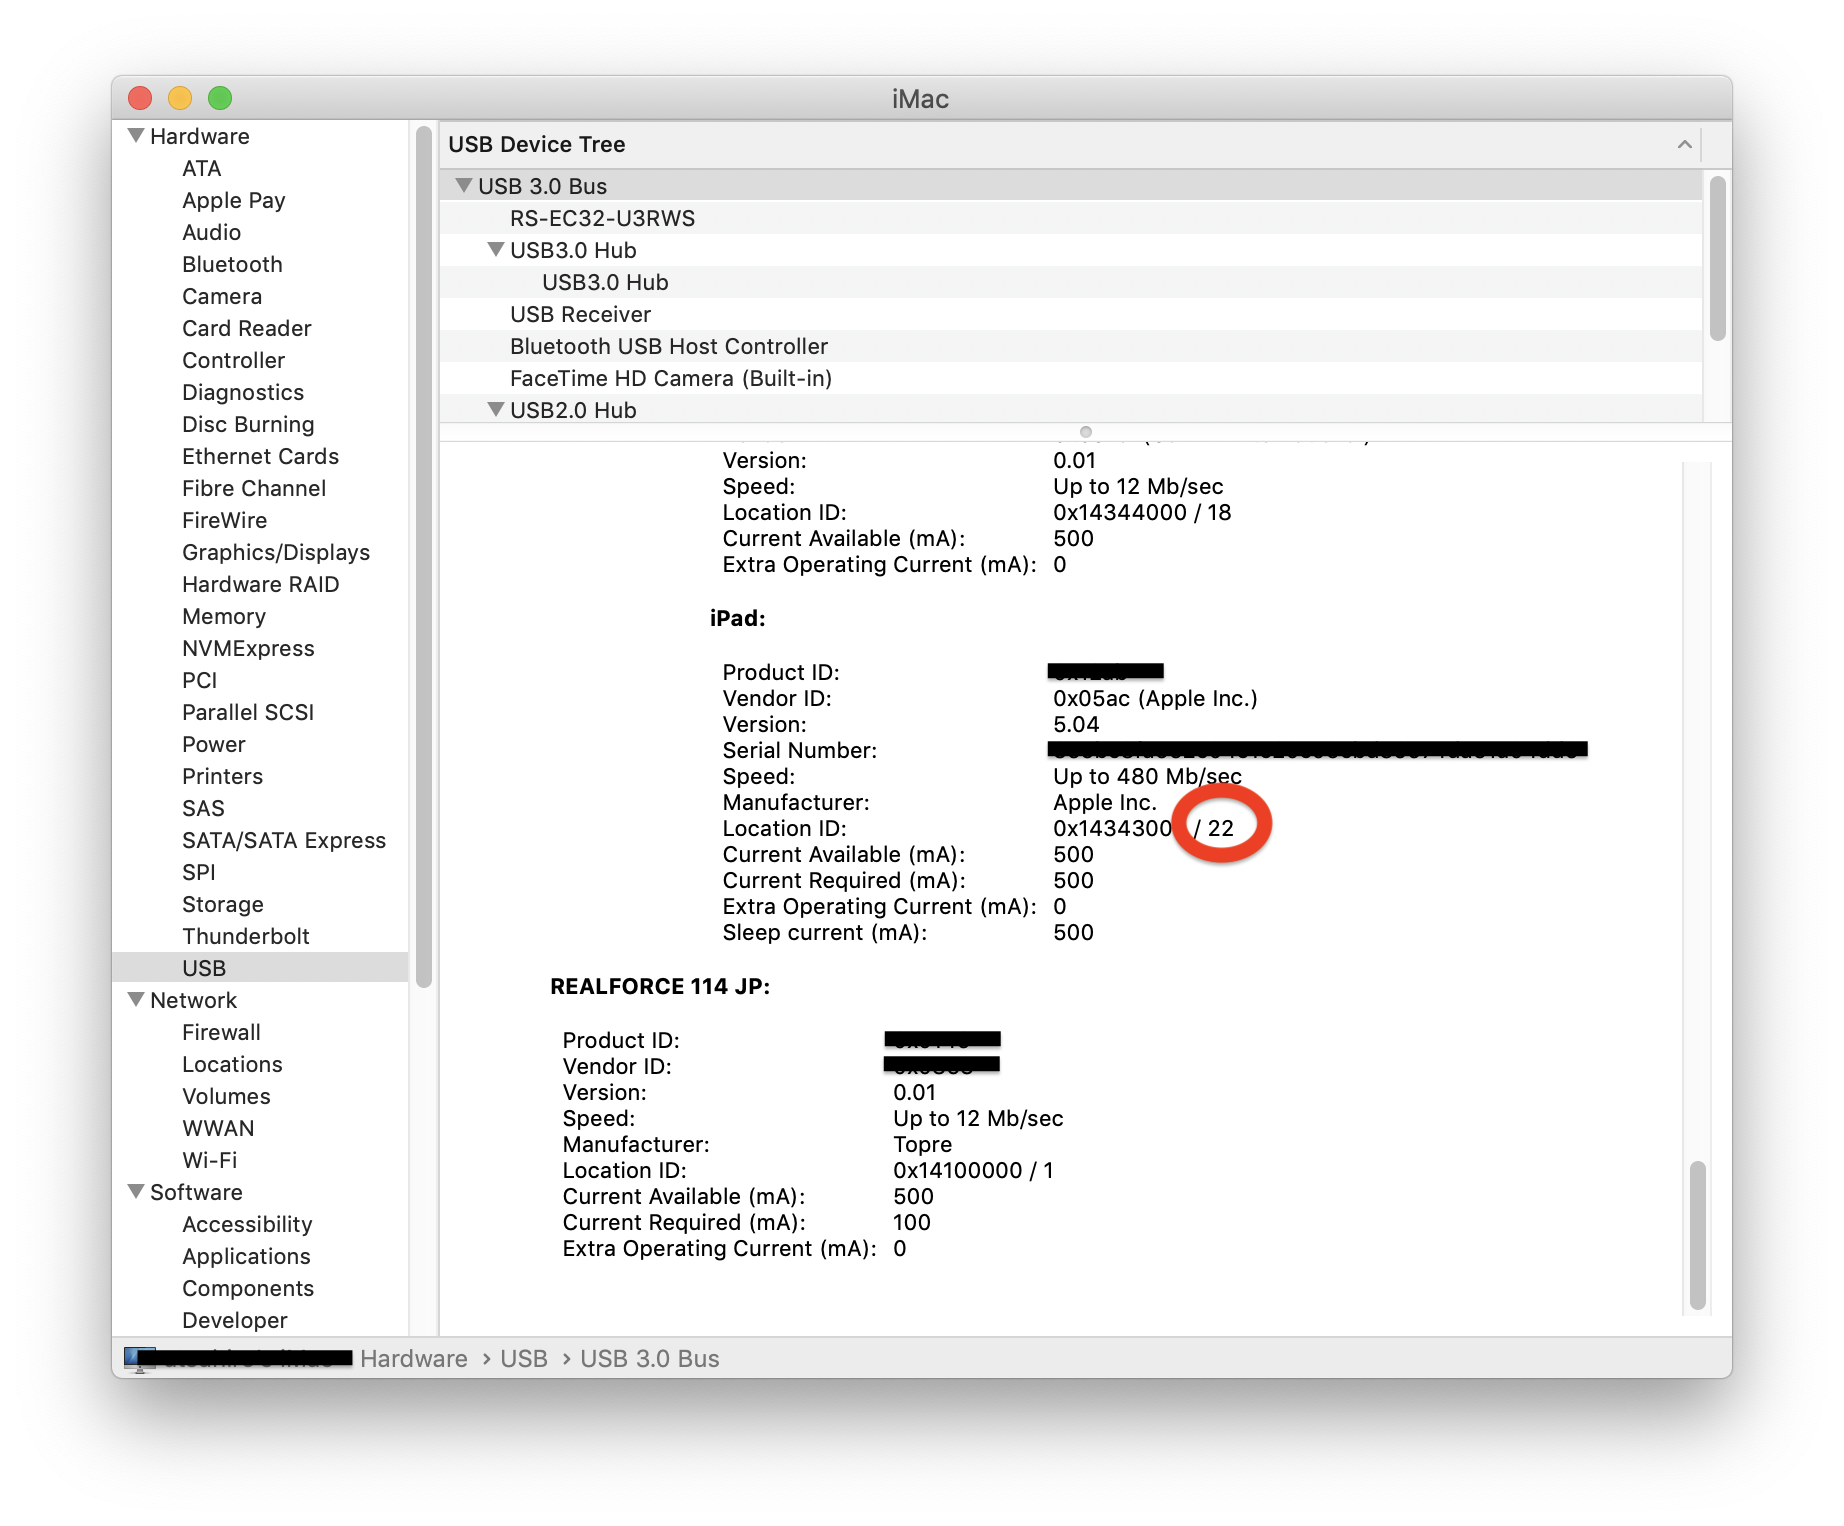1844x1526 pixels.
Task: Click the iPad device heading
Action: [738, 618]
